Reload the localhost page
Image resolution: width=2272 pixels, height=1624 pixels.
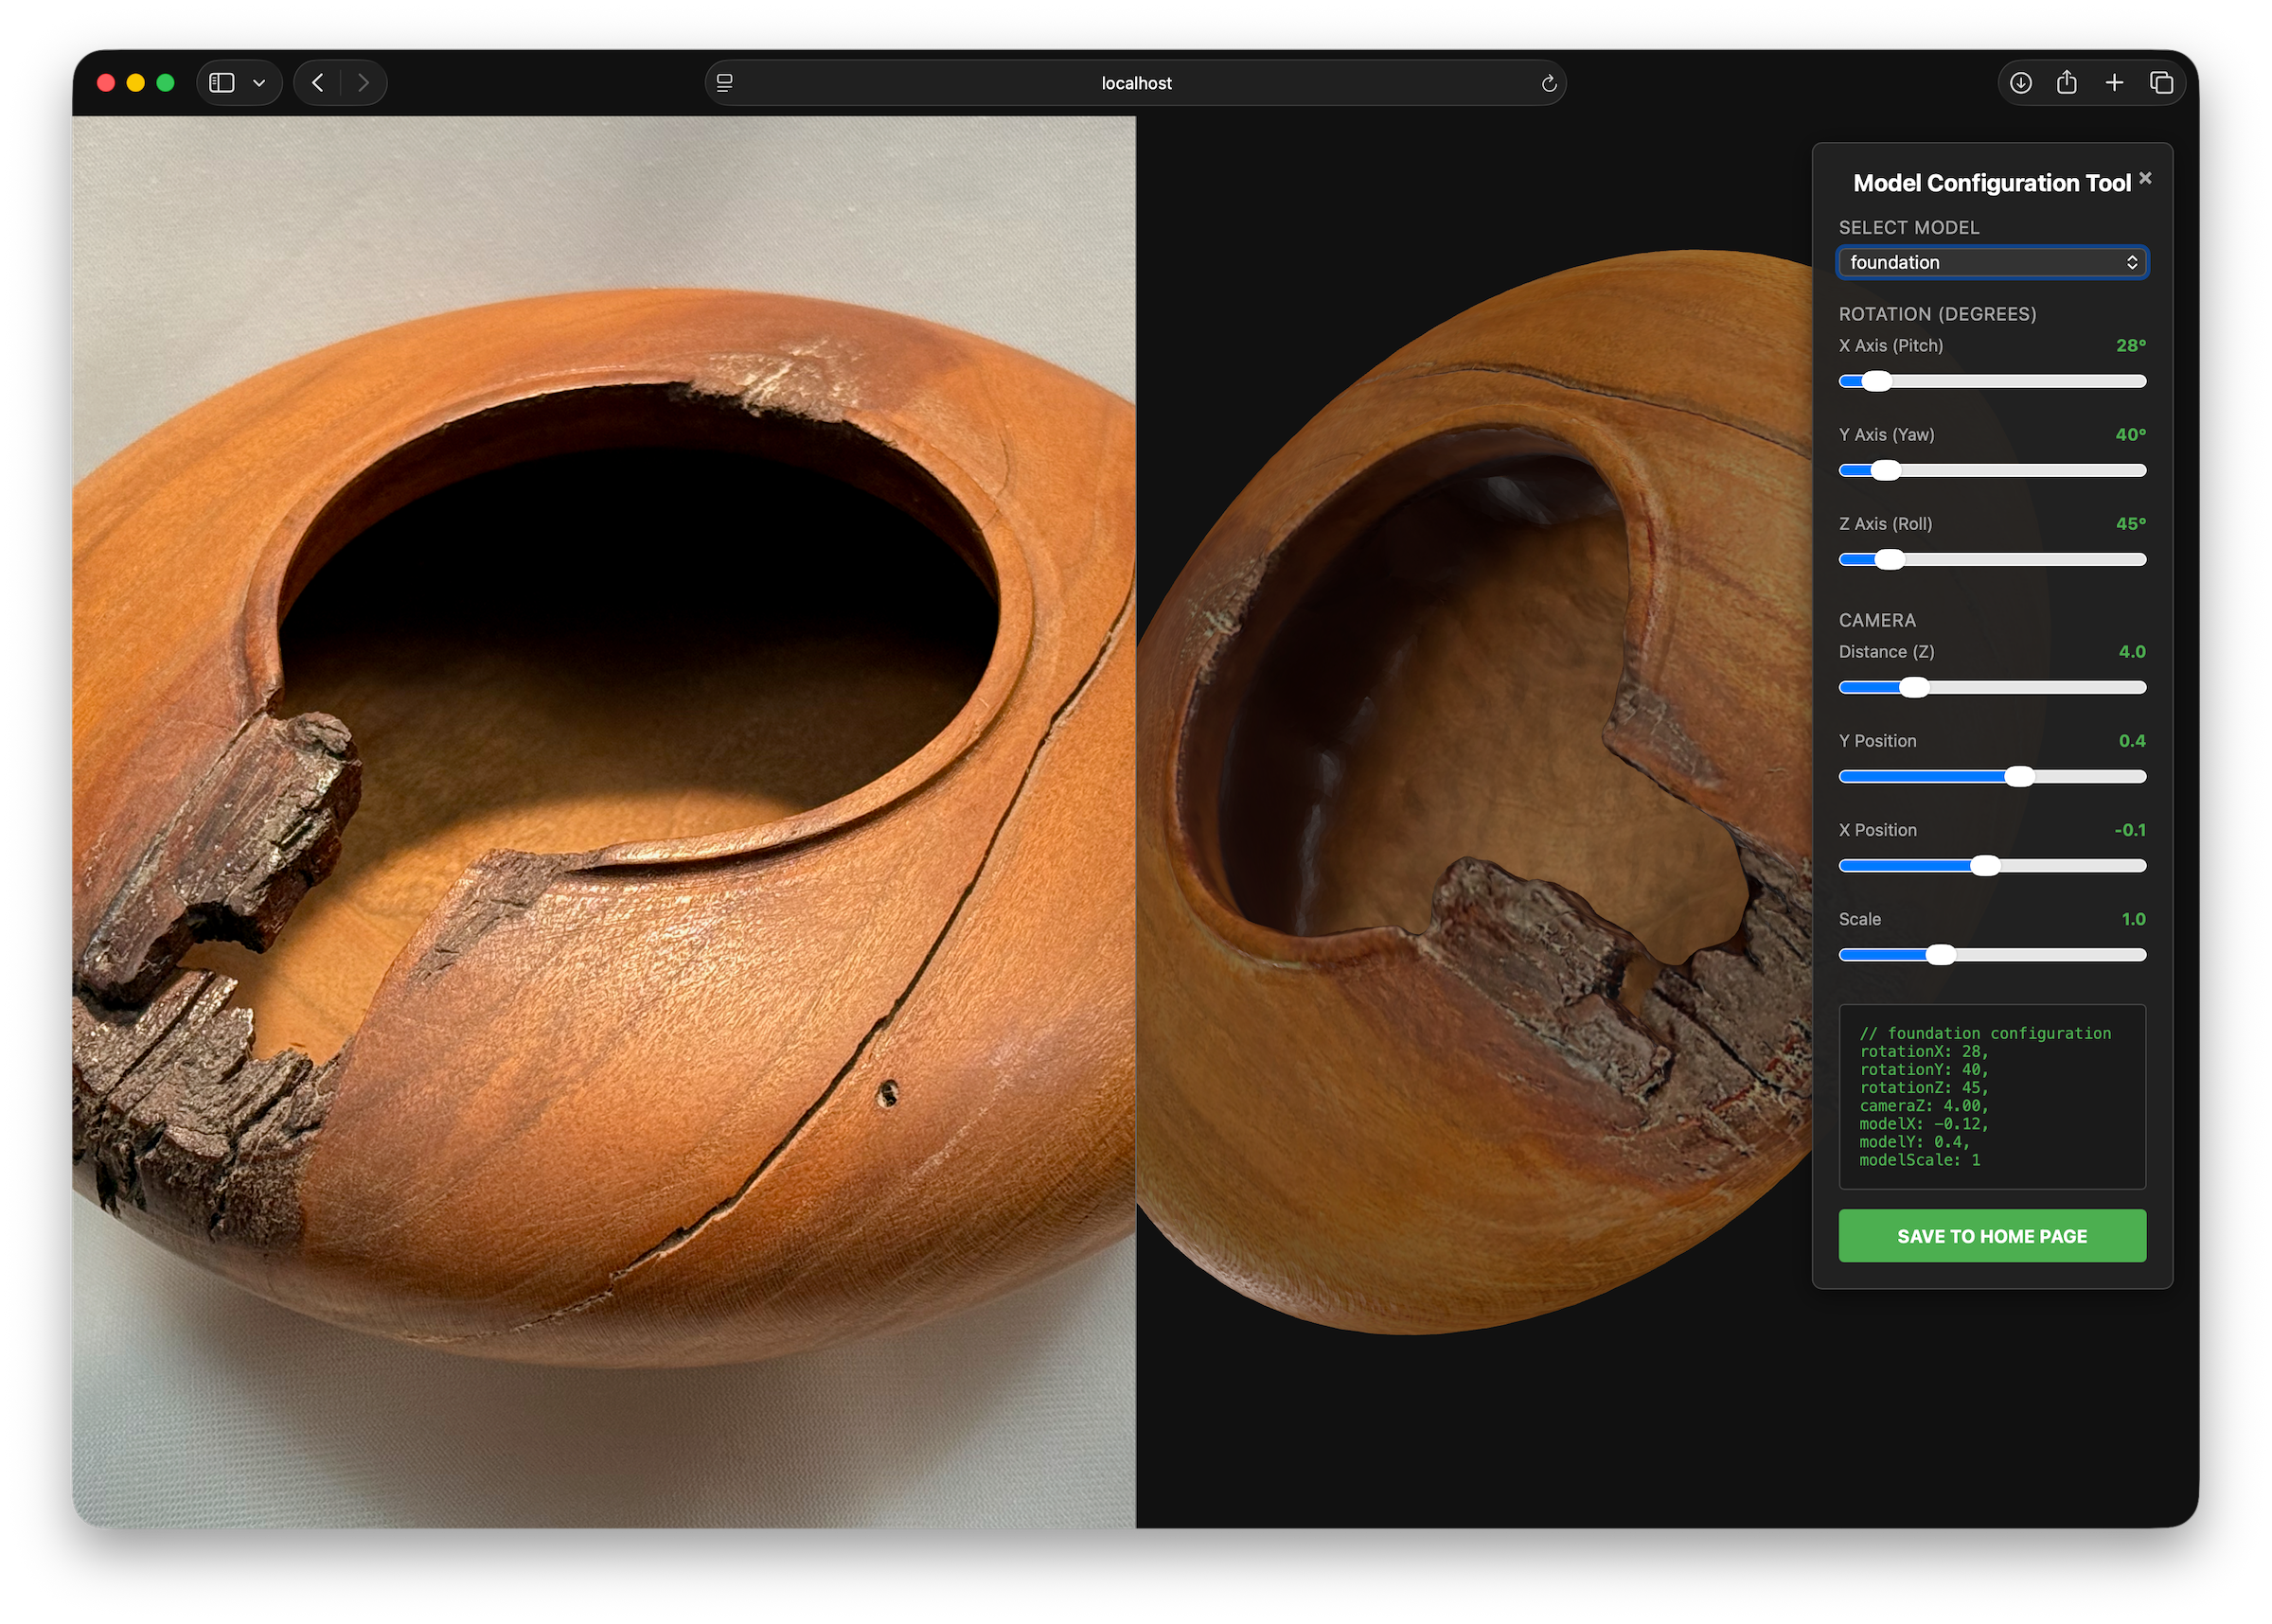(x=1548, y=83)
